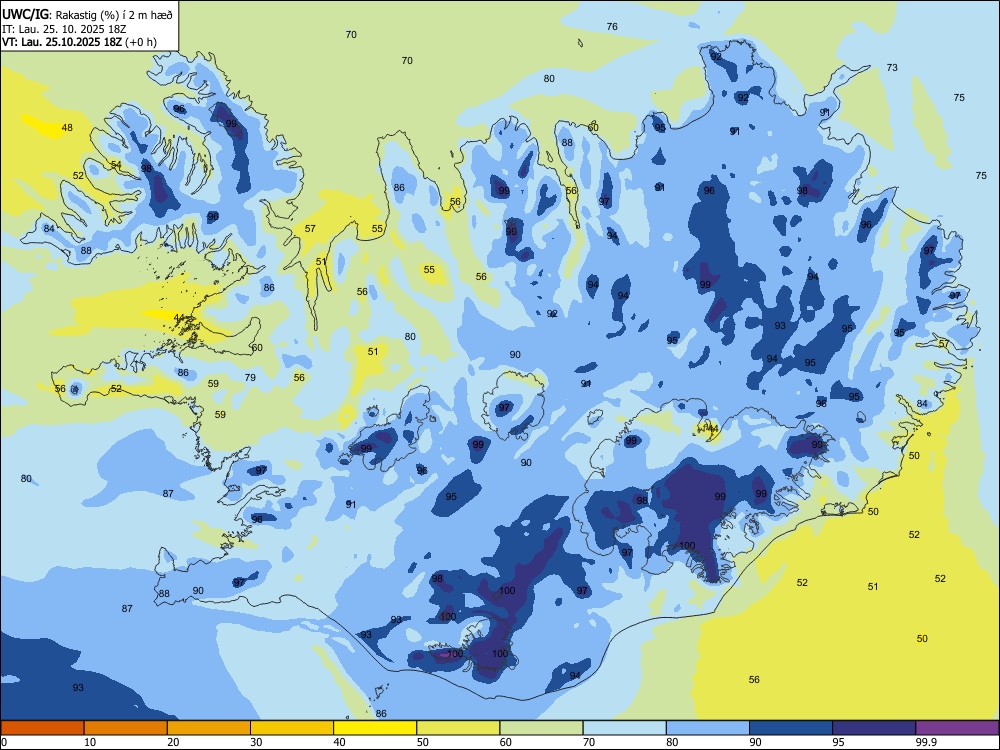Select the legend scale label "40"
The image size is (1000, 750).
tap(339, 742)
